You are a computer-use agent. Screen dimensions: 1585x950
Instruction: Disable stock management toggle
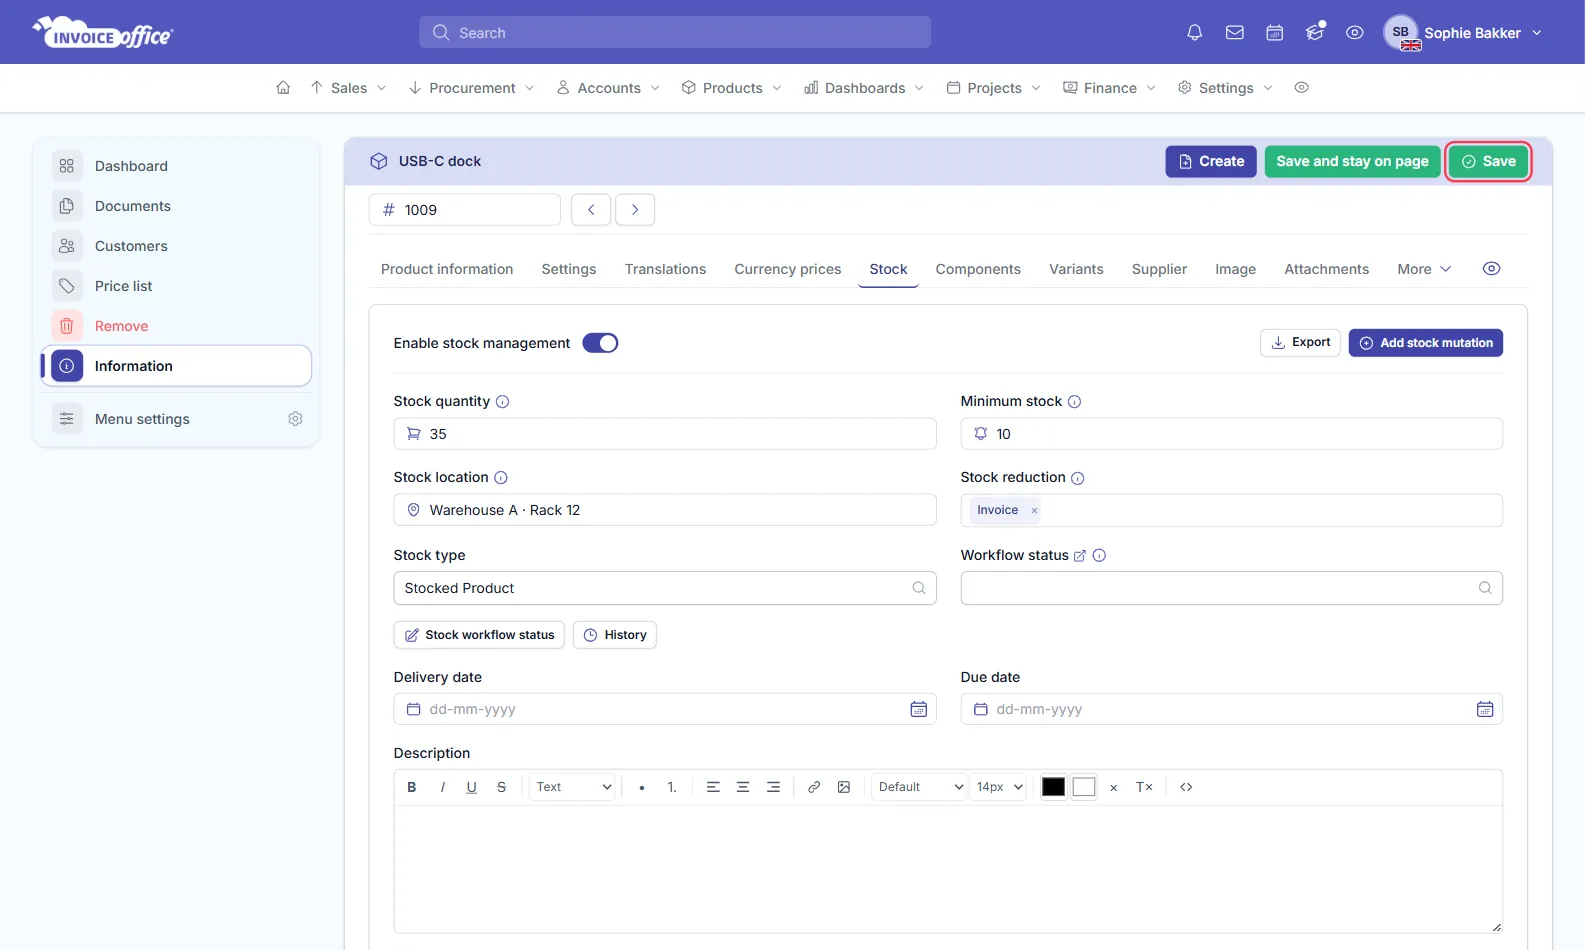(600, 343)
